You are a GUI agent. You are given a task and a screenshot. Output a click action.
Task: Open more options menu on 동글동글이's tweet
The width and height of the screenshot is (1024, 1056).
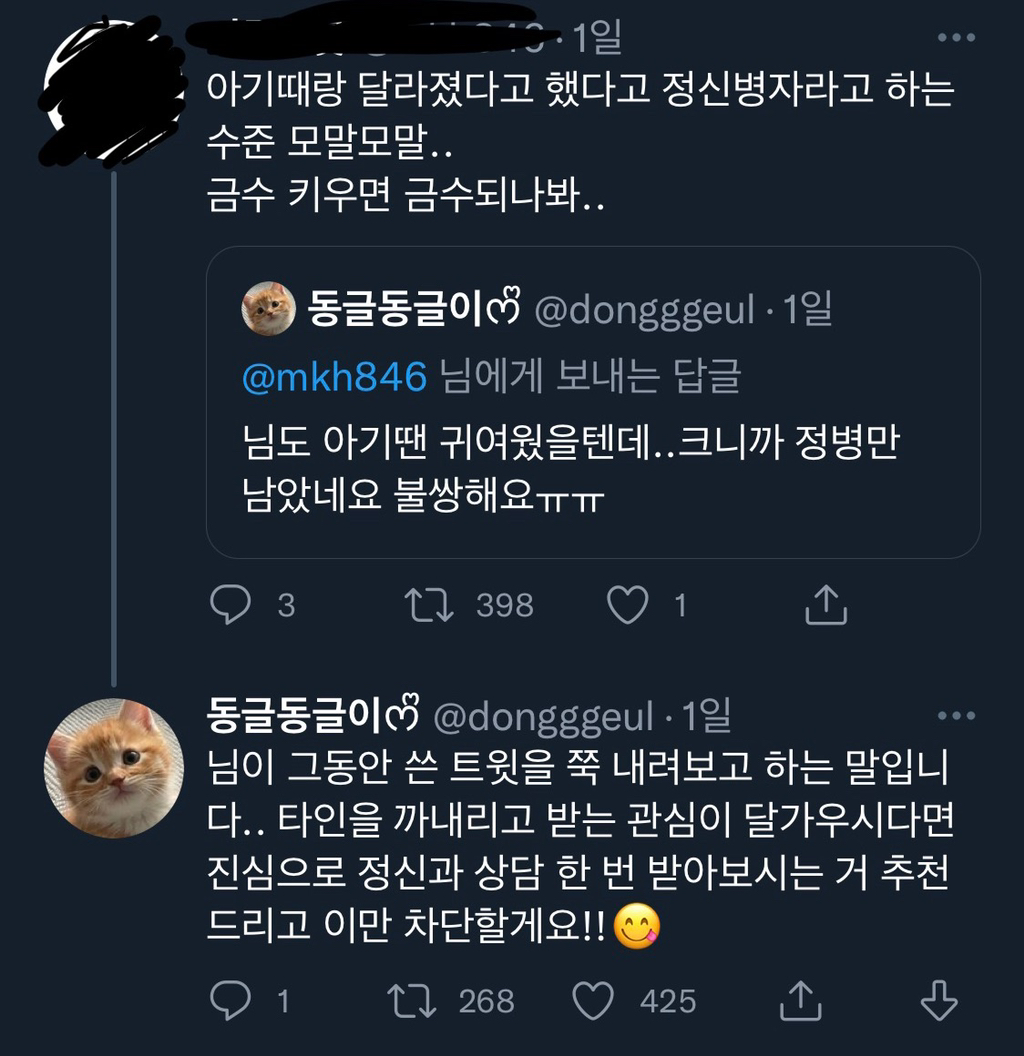click(957, 715)
